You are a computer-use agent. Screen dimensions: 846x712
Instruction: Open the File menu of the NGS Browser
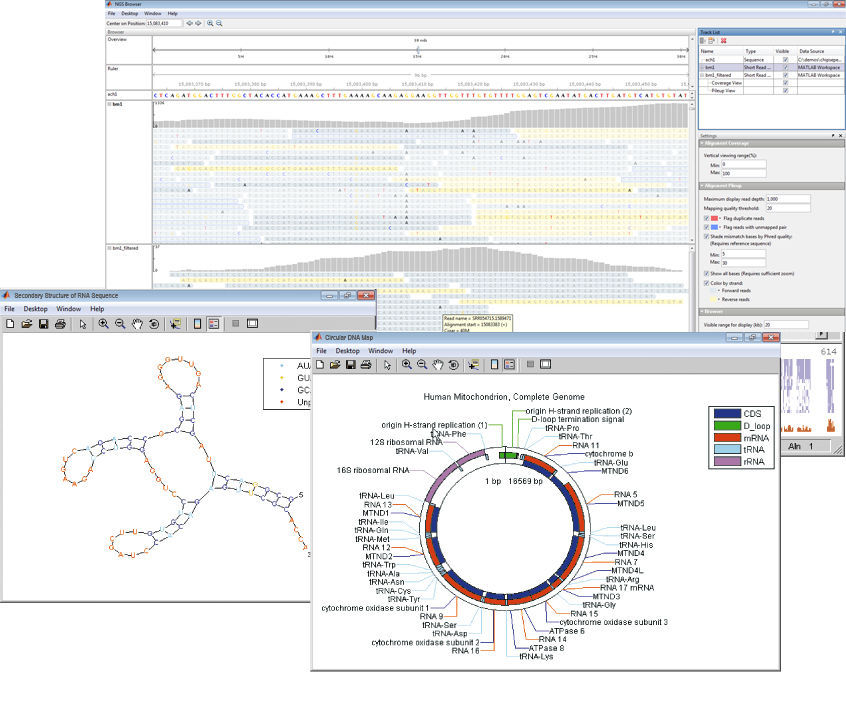pos(110,14)
